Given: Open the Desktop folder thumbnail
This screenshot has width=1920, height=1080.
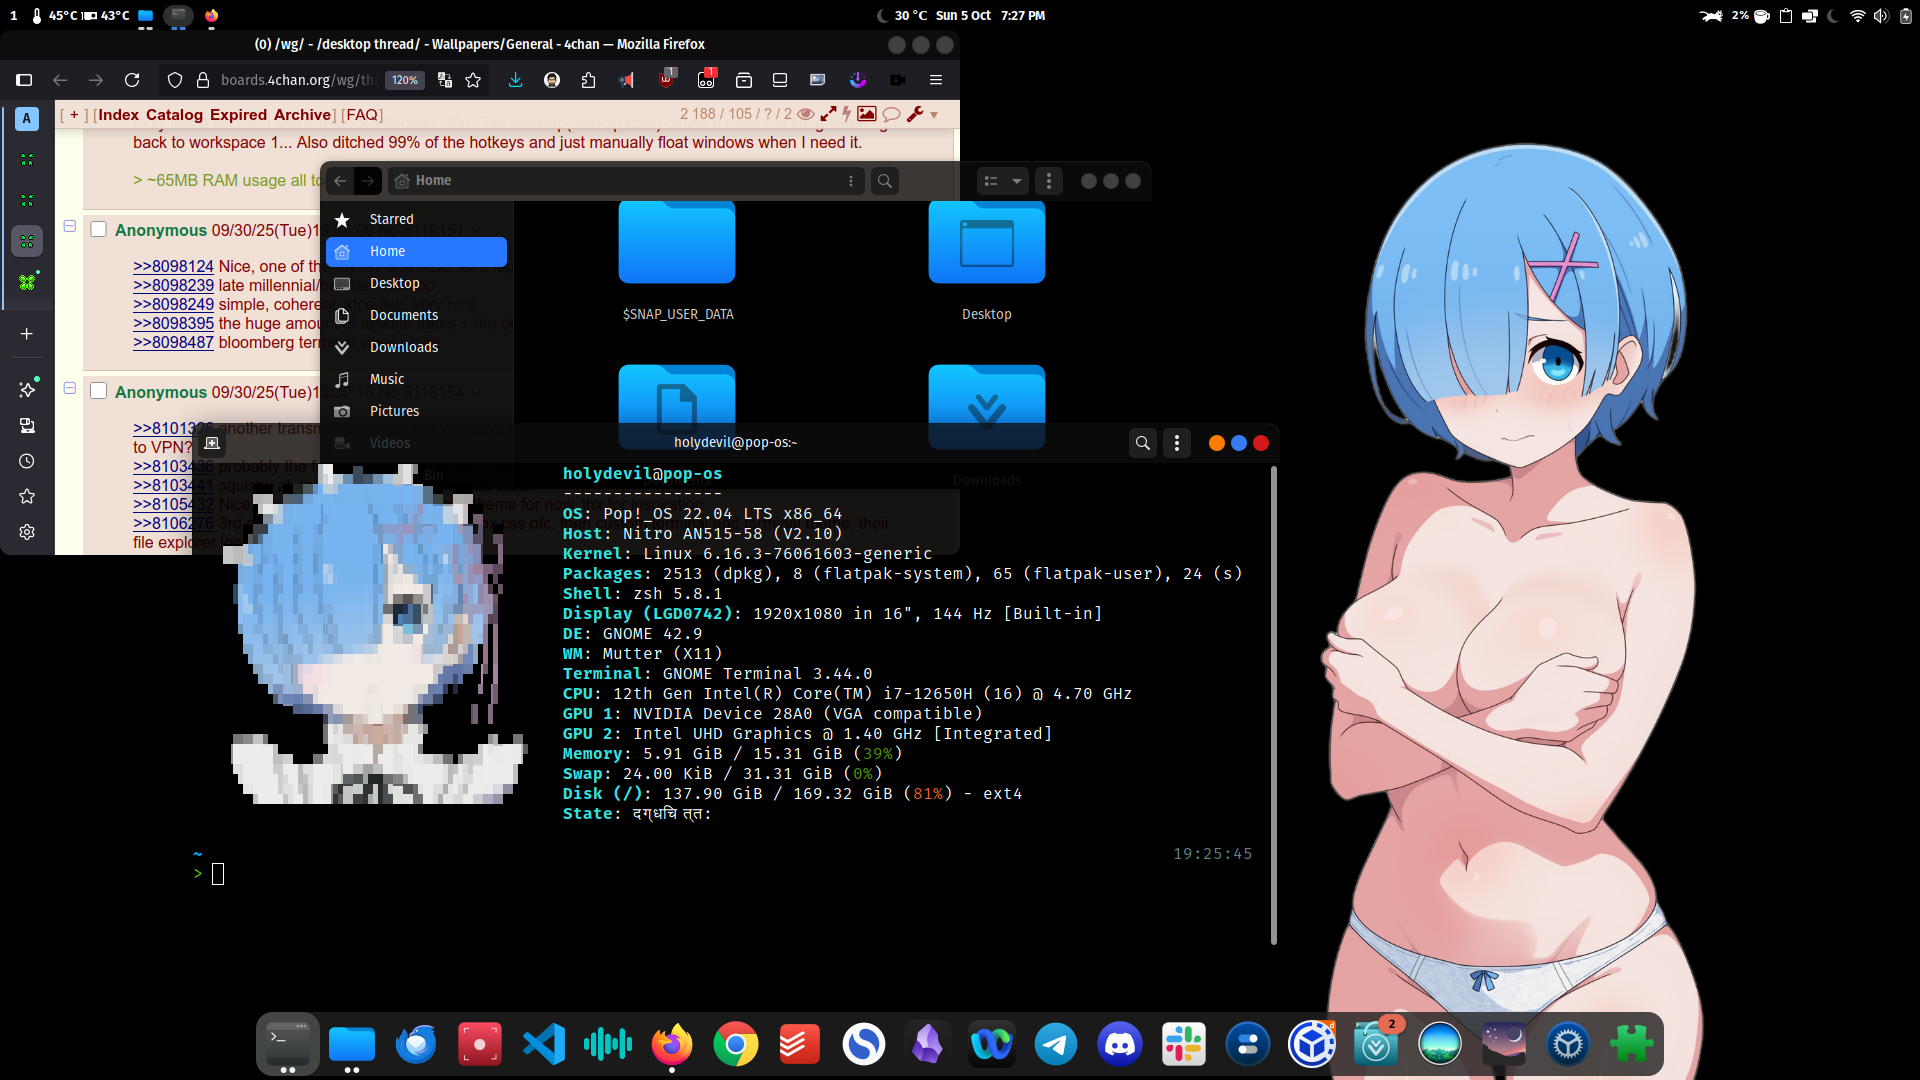Looking at the screenshot, I should click(986, 243).
